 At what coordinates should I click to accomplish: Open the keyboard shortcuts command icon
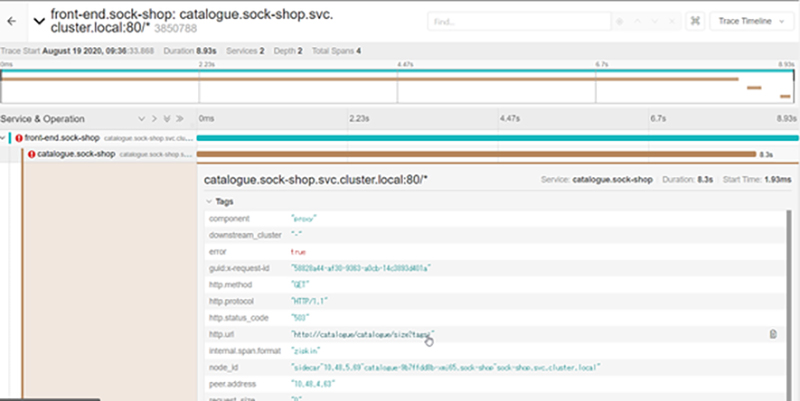pyautogui.click(x=695, y=21)
